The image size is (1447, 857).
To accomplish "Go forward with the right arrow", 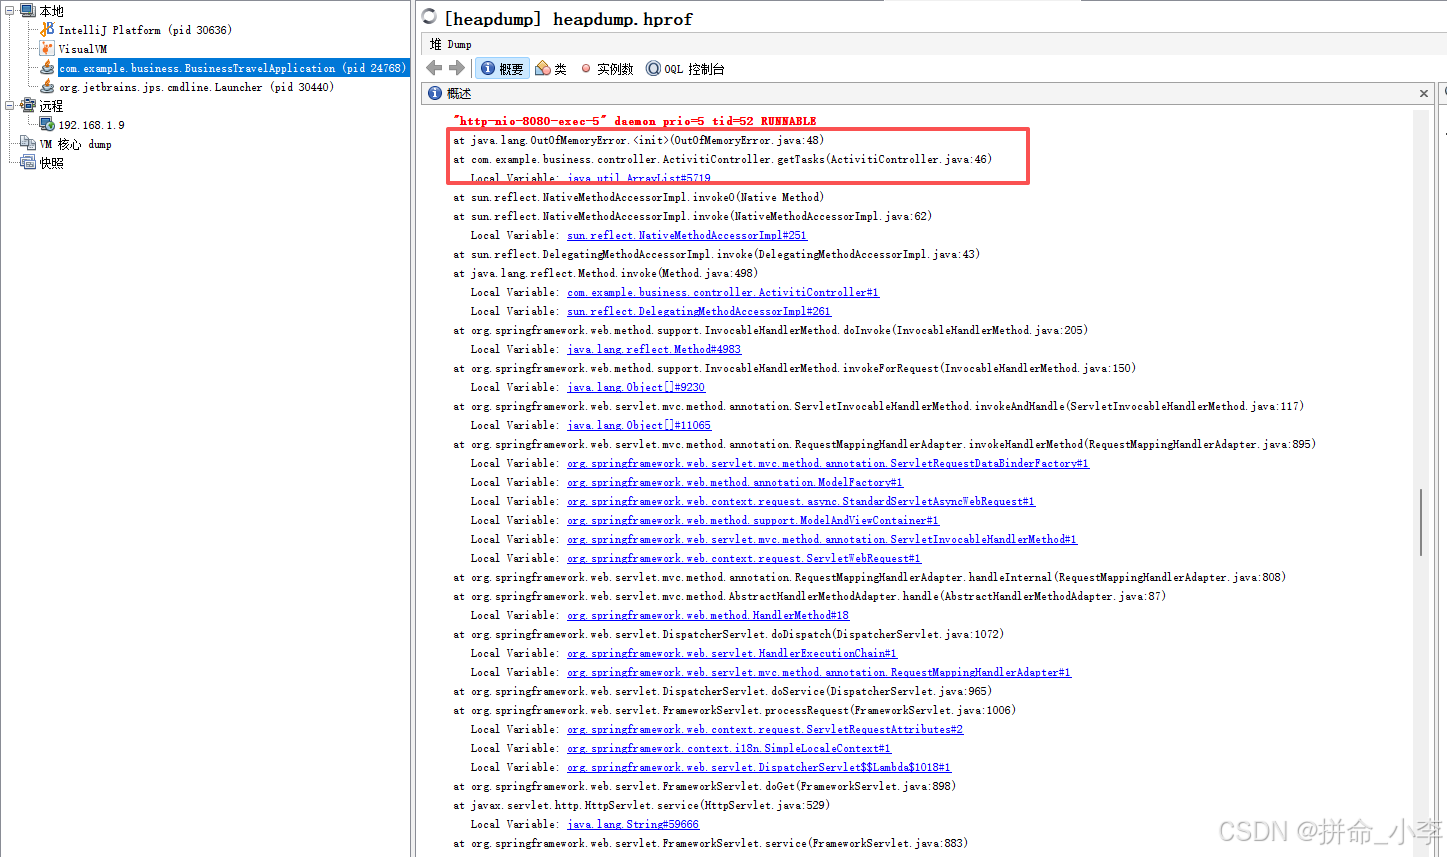I will (x=457, y=68).
